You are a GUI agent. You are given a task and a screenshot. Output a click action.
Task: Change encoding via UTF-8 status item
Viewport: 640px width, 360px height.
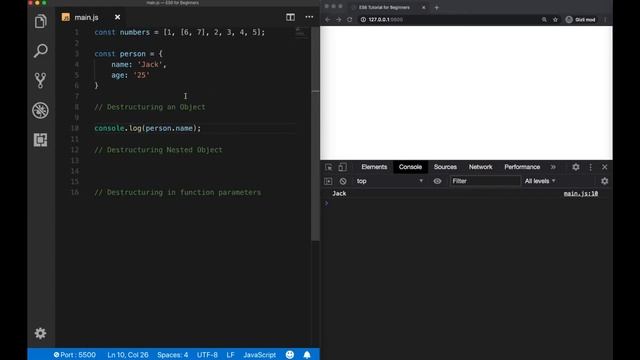[x=207, y=355]
